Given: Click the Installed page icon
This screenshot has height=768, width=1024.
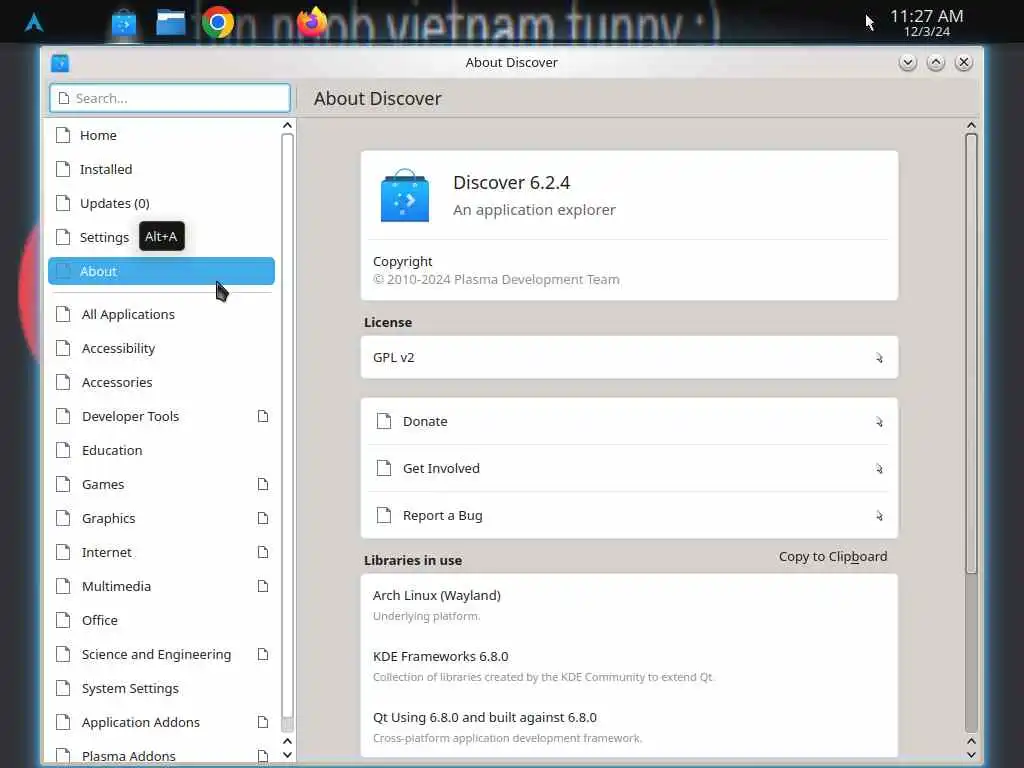Looking at the screenshot, I should click(63, 169).
